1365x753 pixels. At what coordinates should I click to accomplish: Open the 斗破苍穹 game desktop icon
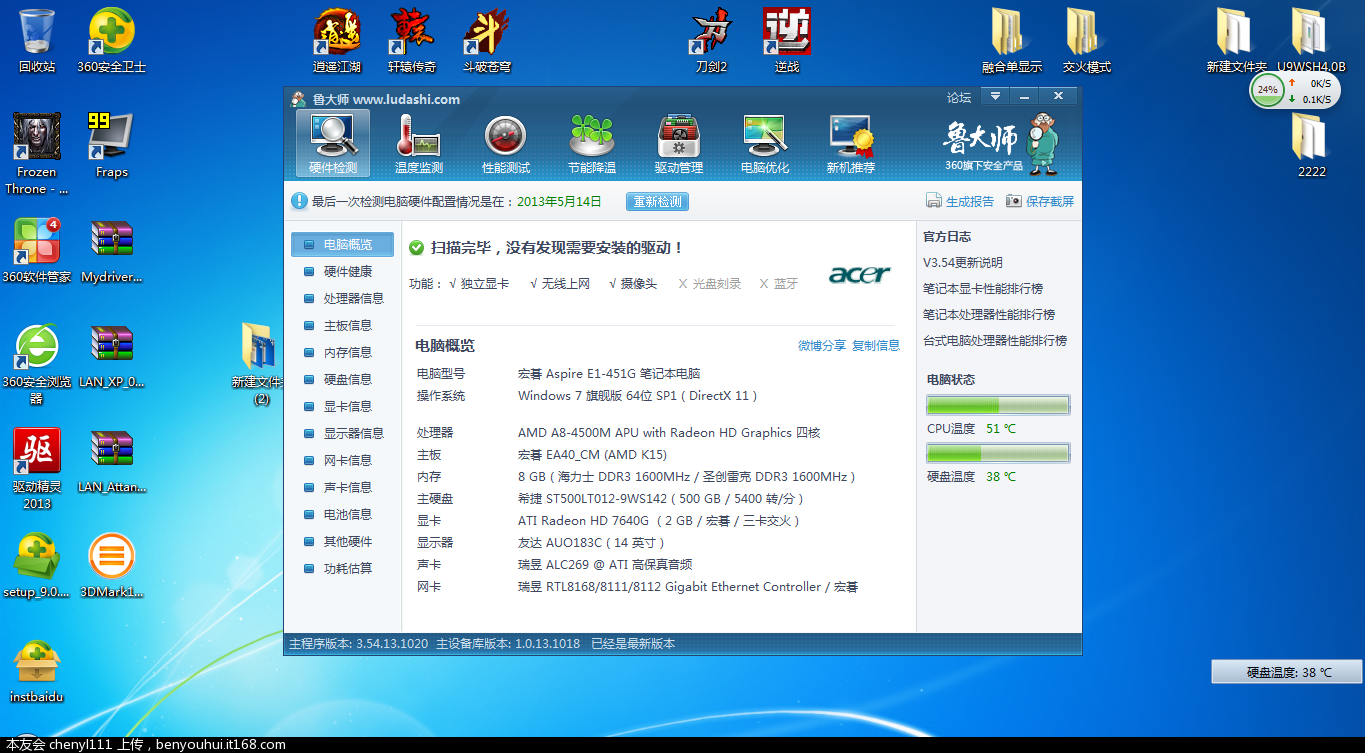[487, 40]
